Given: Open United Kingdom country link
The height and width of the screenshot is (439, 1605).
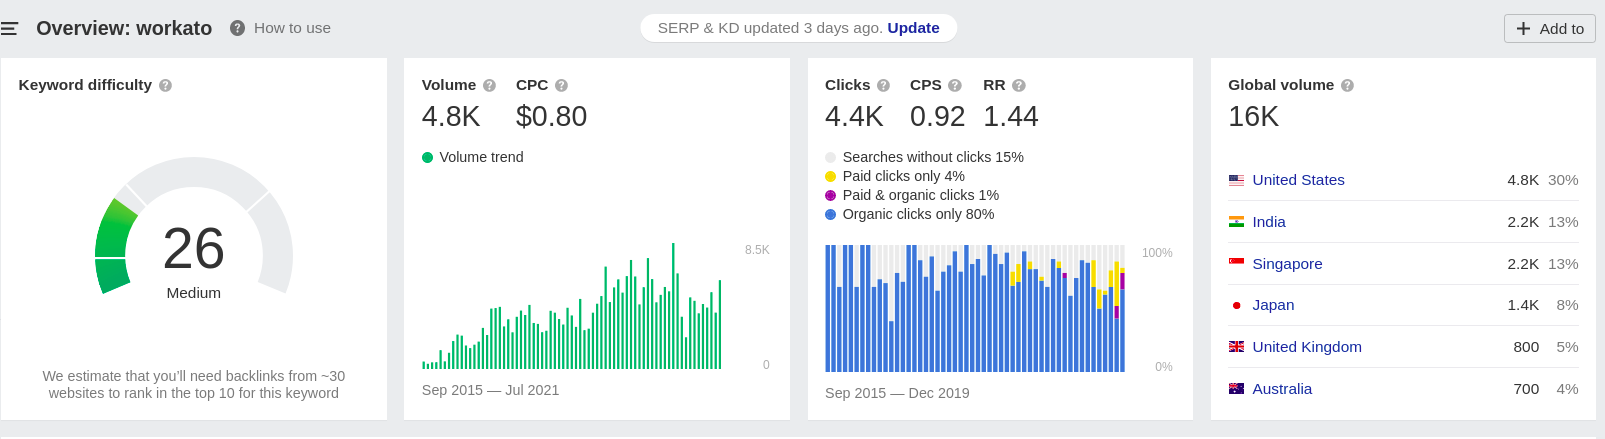Looking at the screenshot, I should click(1307, 347).
